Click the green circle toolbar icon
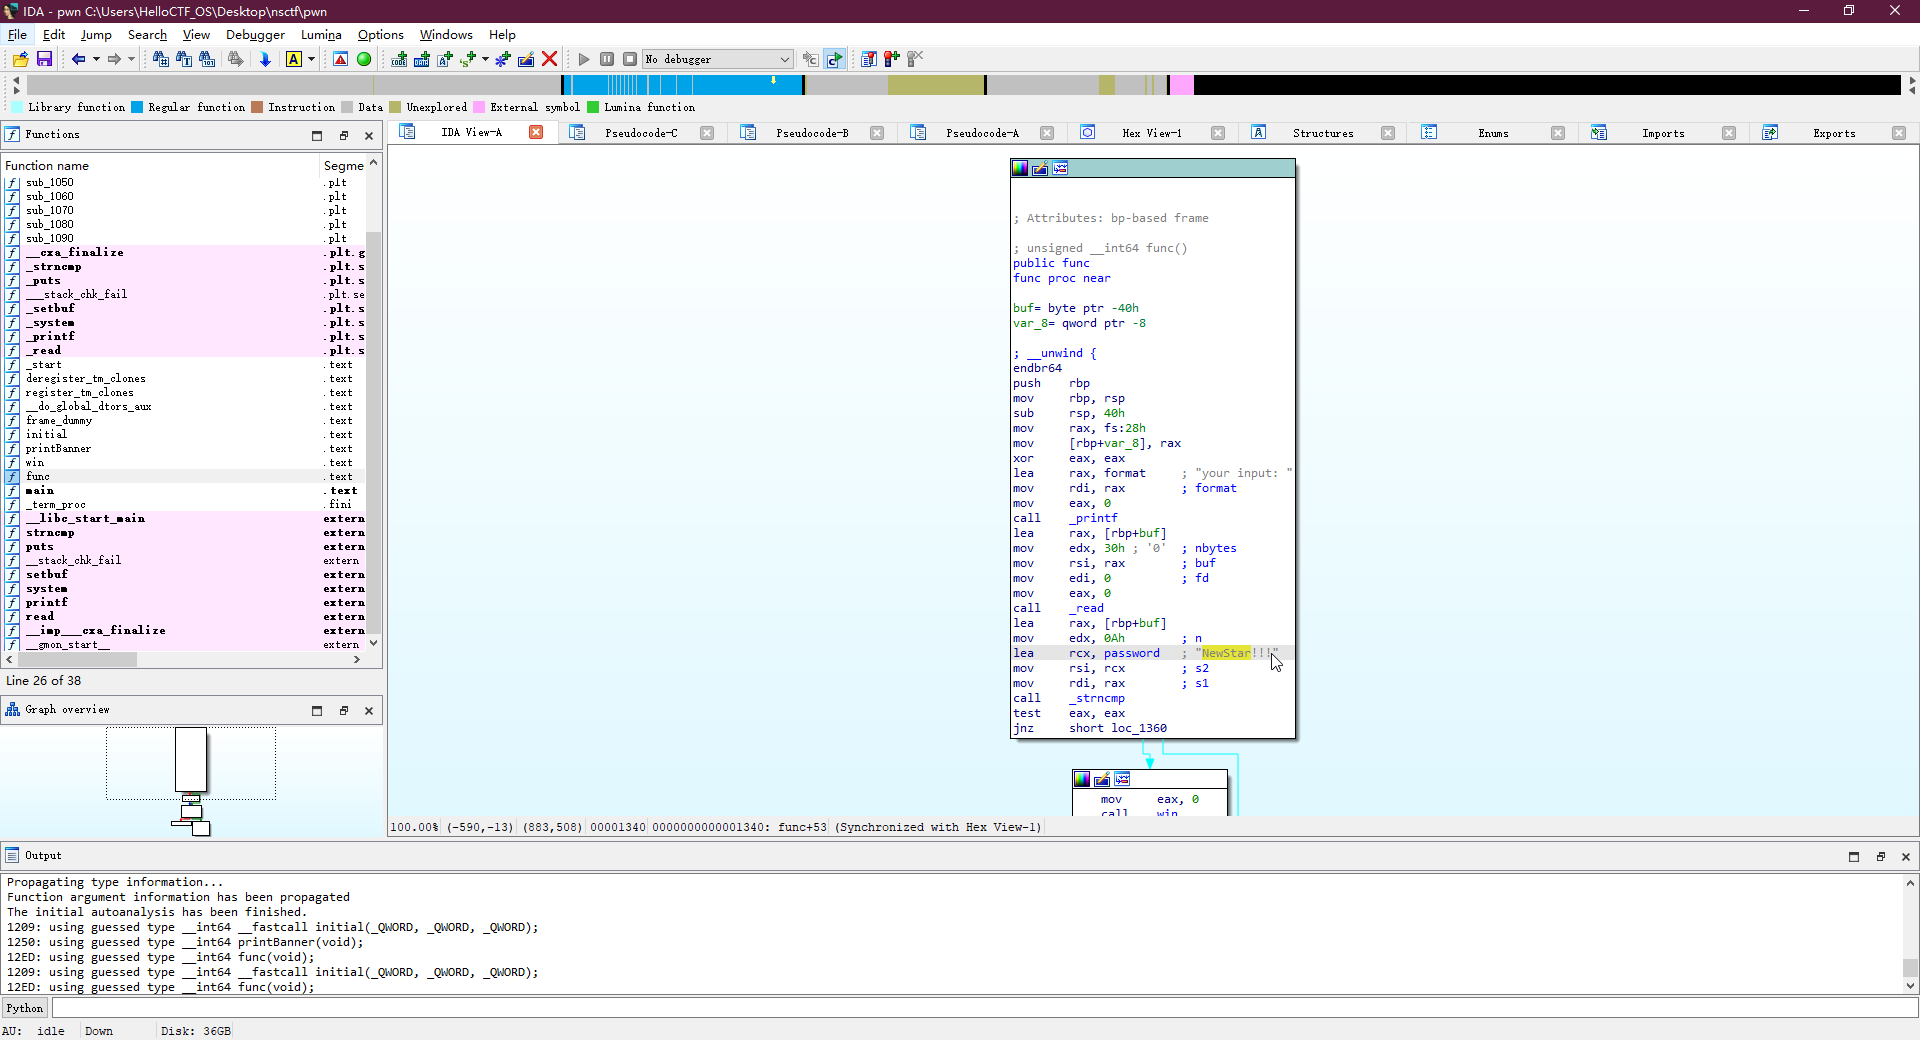 pos(364,60)
